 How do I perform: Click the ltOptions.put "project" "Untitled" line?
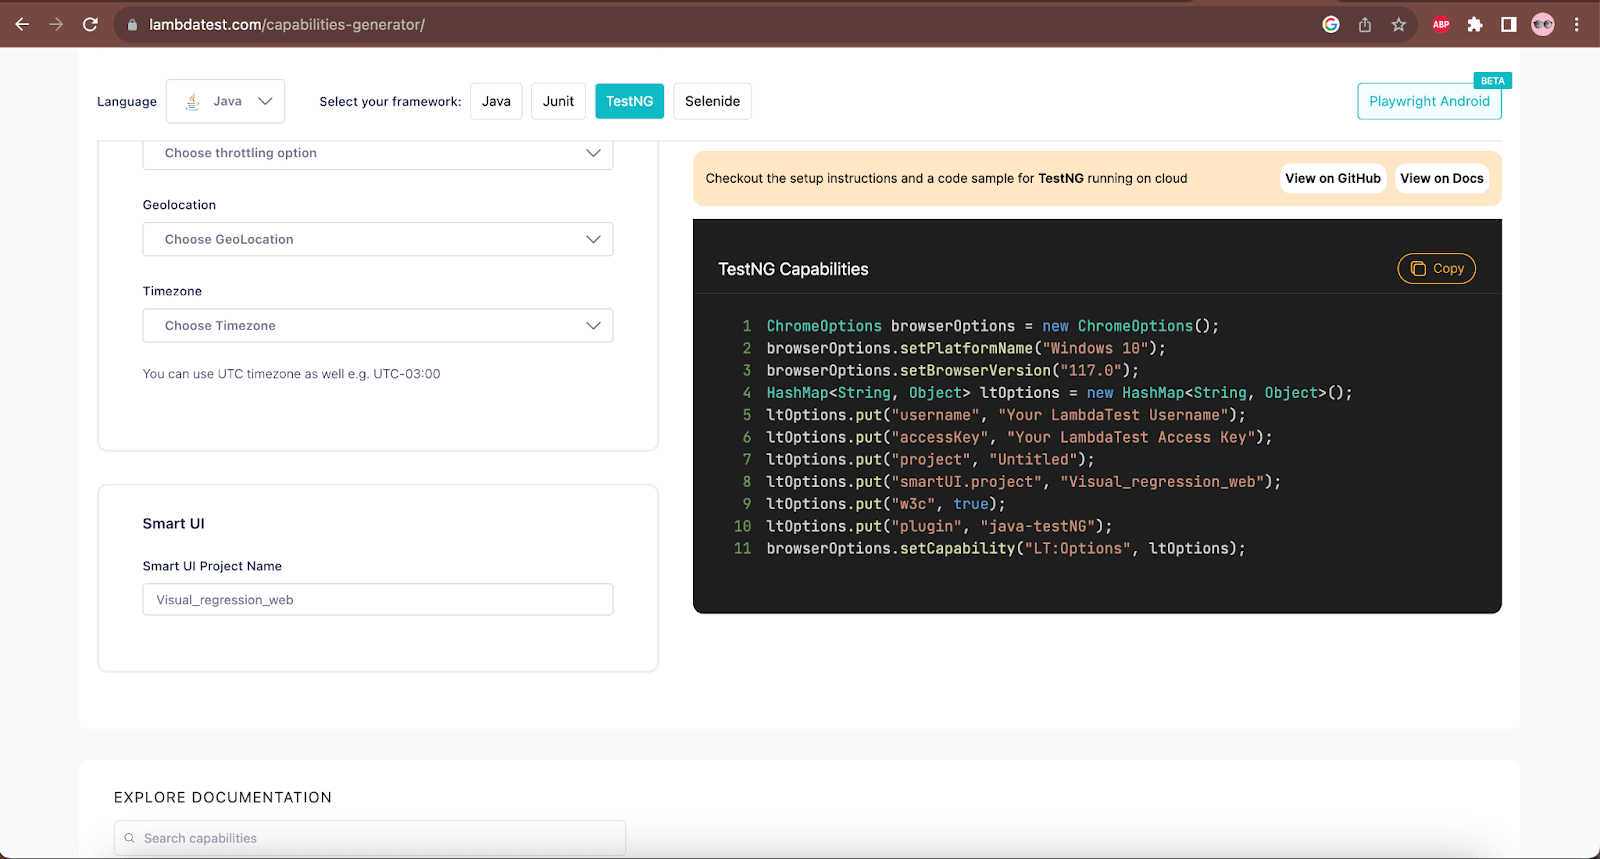click(x=930, y=459)
